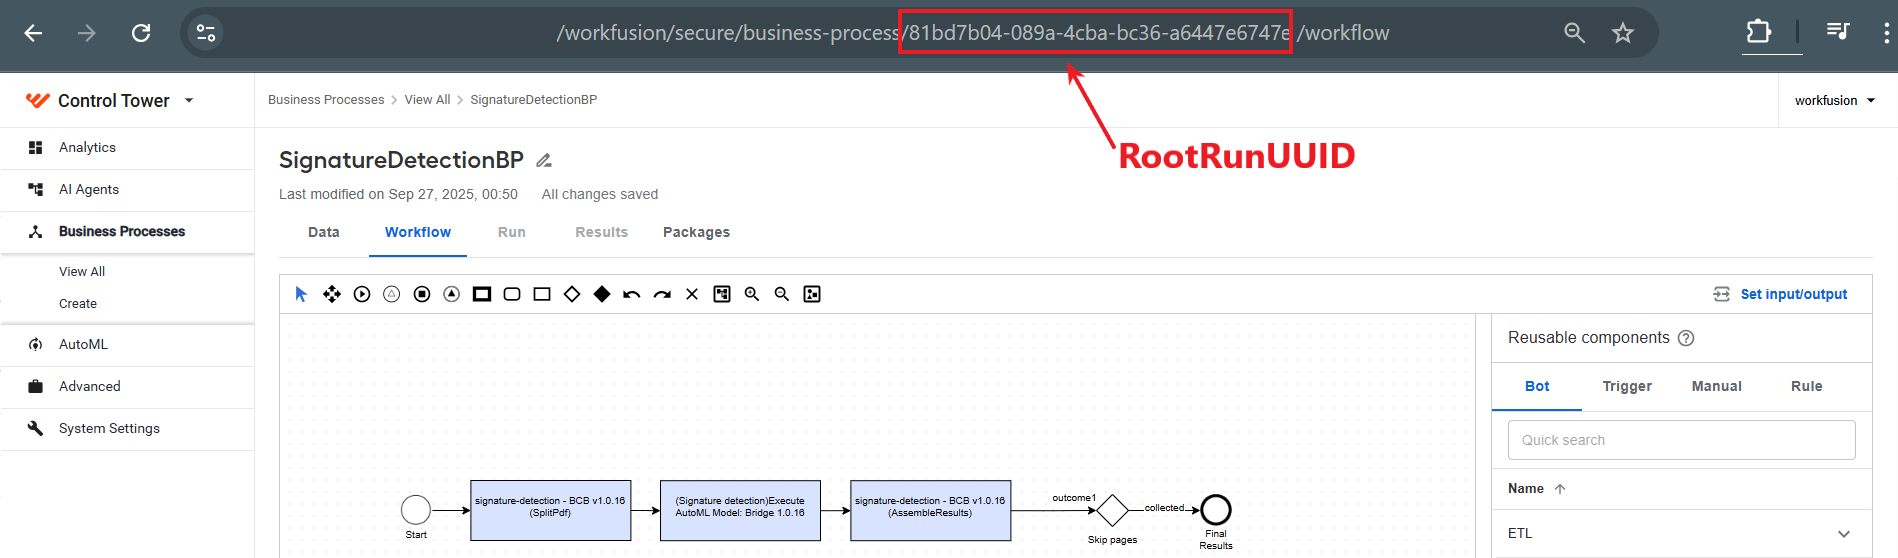The image size is (1898, 558).
Task: Select the Manual components tab
Action: 1717,387
